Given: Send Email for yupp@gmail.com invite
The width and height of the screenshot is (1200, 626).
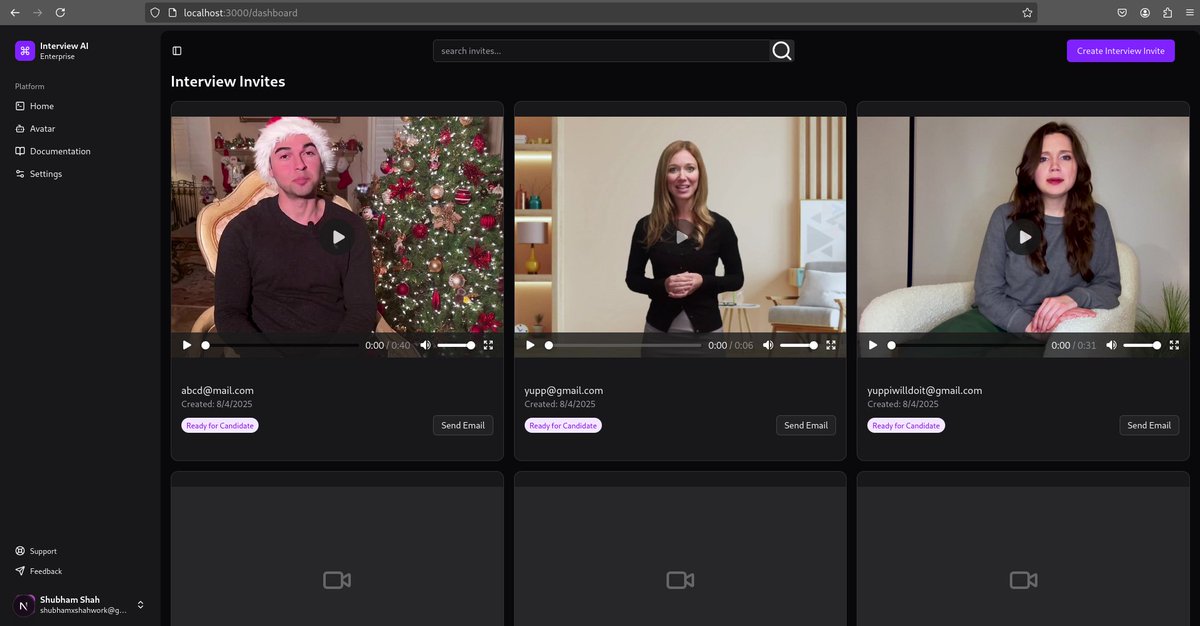Looking at the screenshot, I should click(x=806, y=425).
